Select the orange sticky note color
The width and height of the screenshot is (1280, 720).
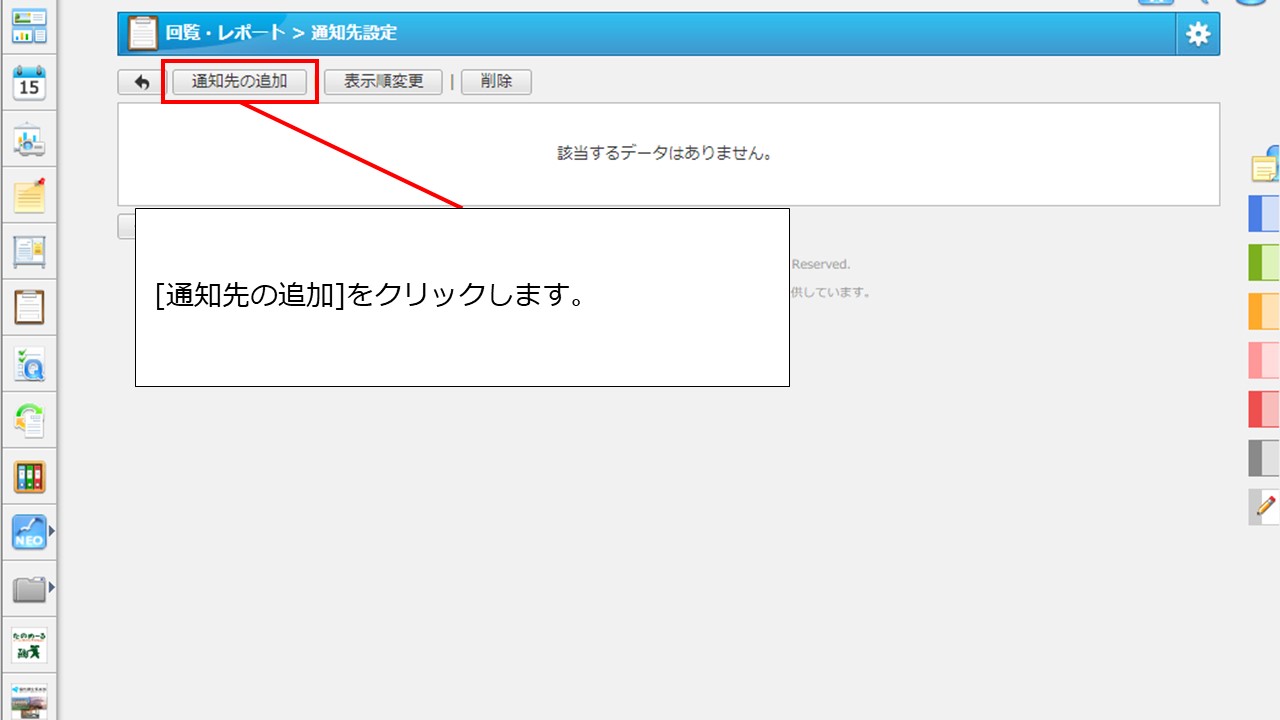click(x=1264, y=311)
